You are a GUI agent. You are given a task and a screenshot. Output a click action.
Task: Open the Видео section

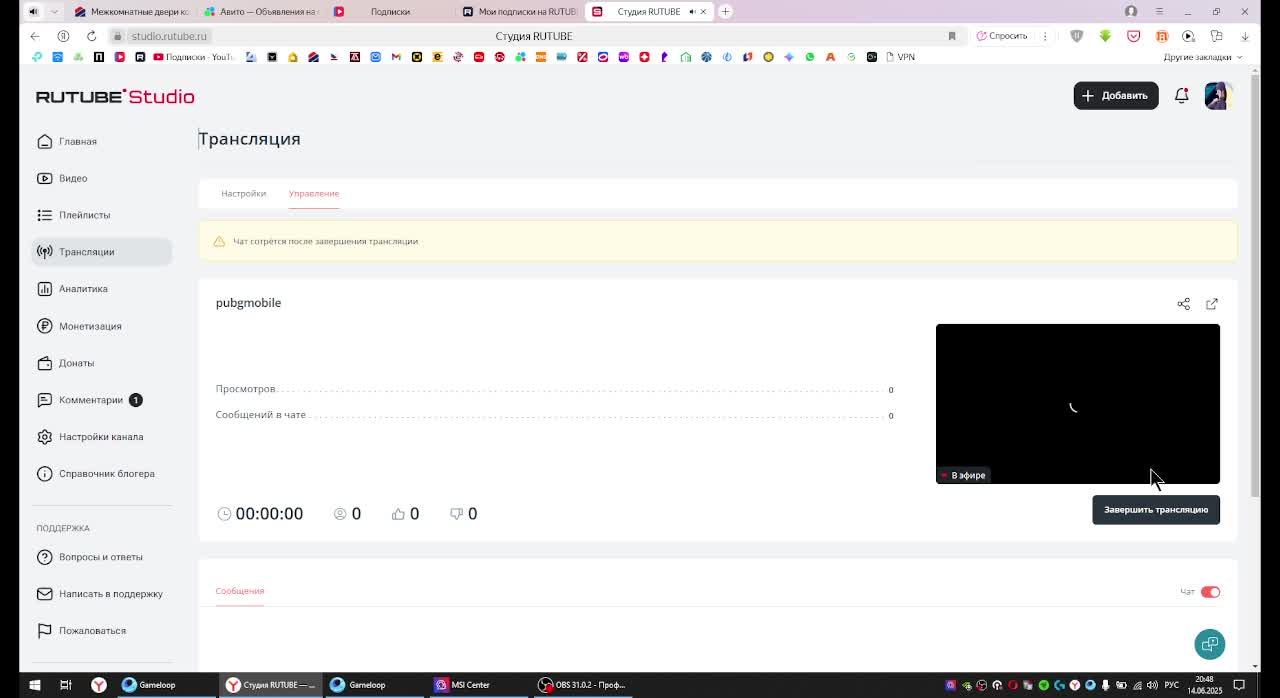pyautogui.click(x=62, y=178)
